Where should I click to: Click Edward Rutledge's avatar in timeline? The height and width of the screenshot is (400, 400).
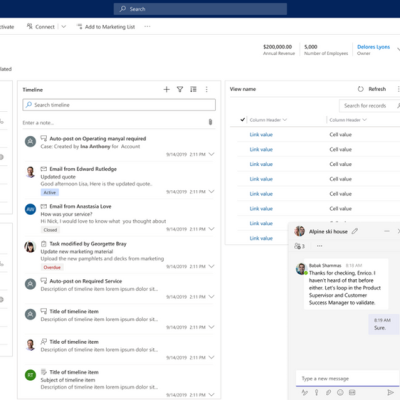pyautogui.click(x=30, y=172)
